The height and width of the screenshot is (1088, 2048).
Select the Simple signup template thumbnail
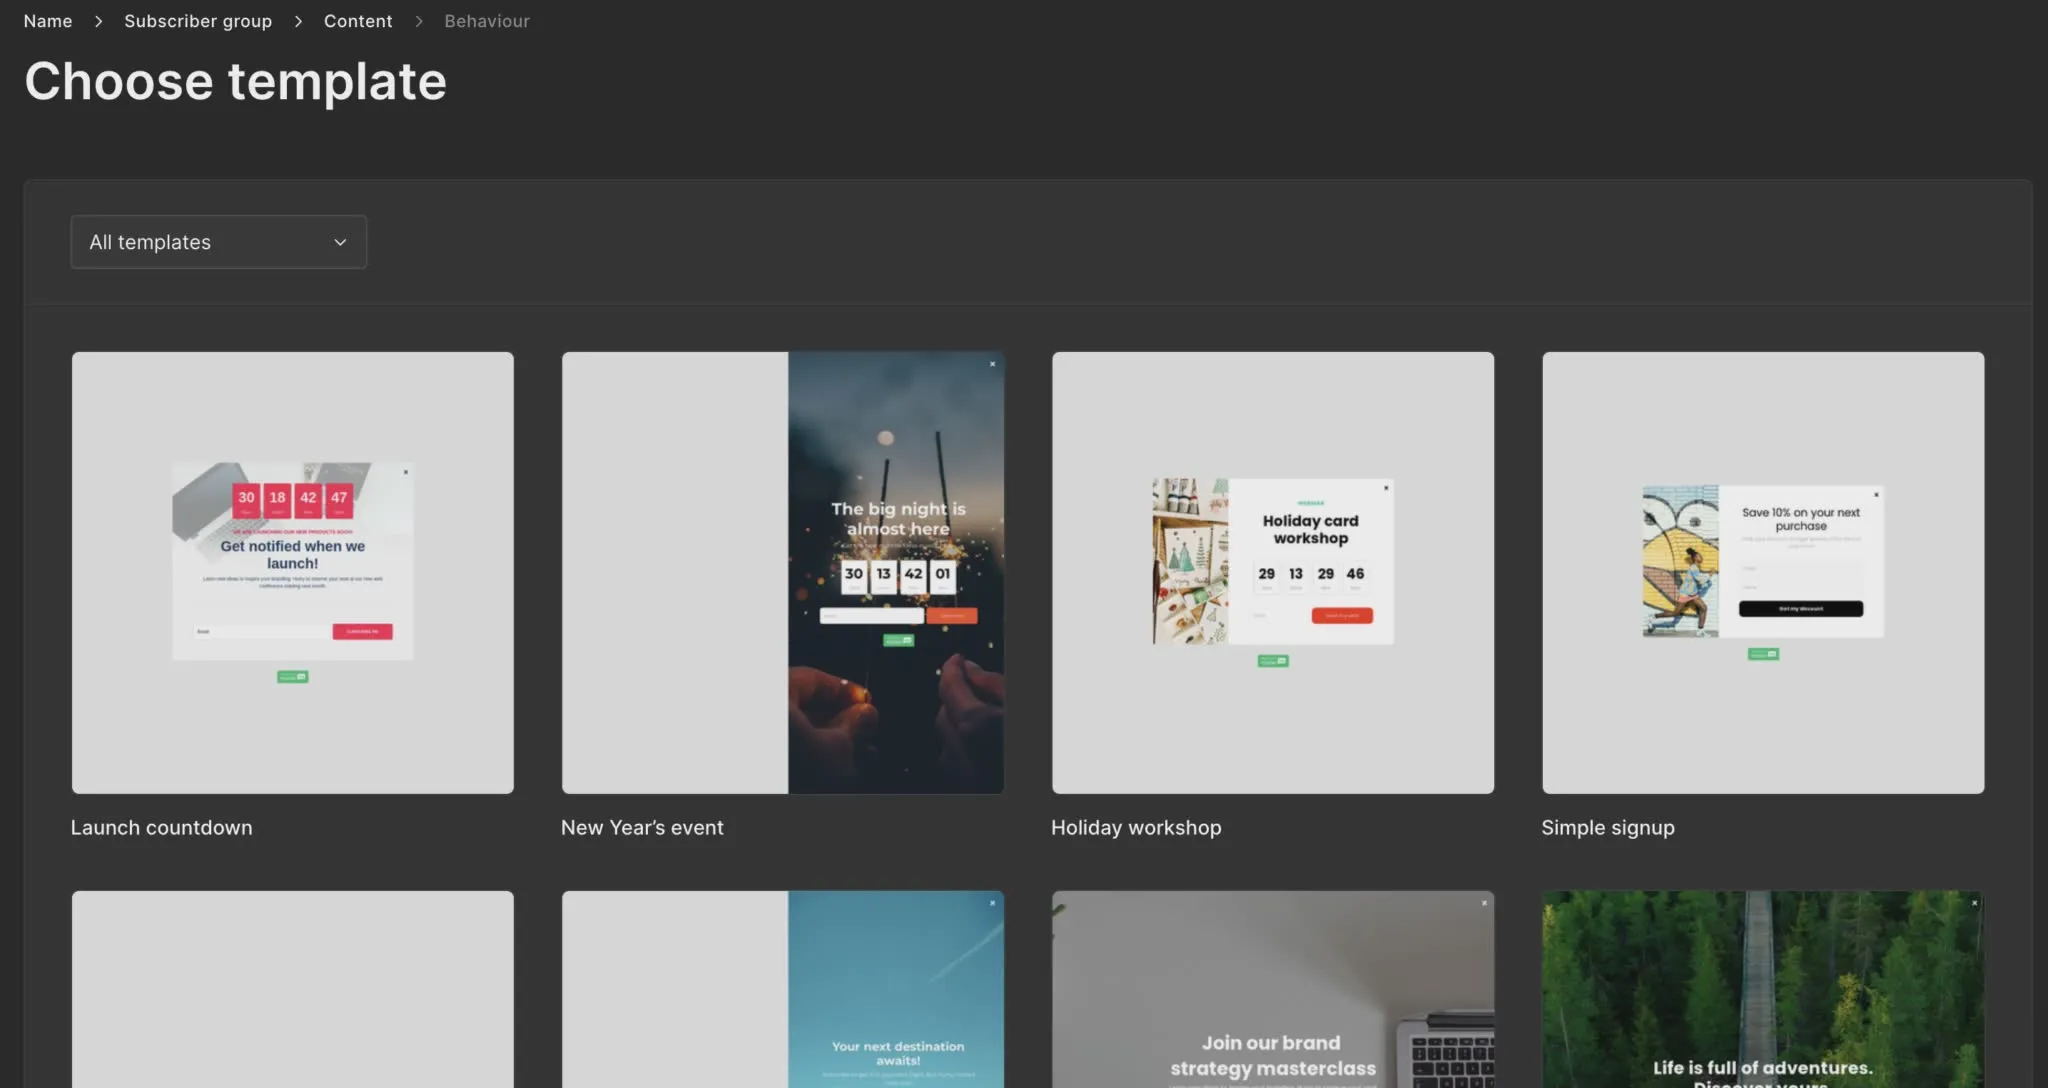pos(1763,572)
